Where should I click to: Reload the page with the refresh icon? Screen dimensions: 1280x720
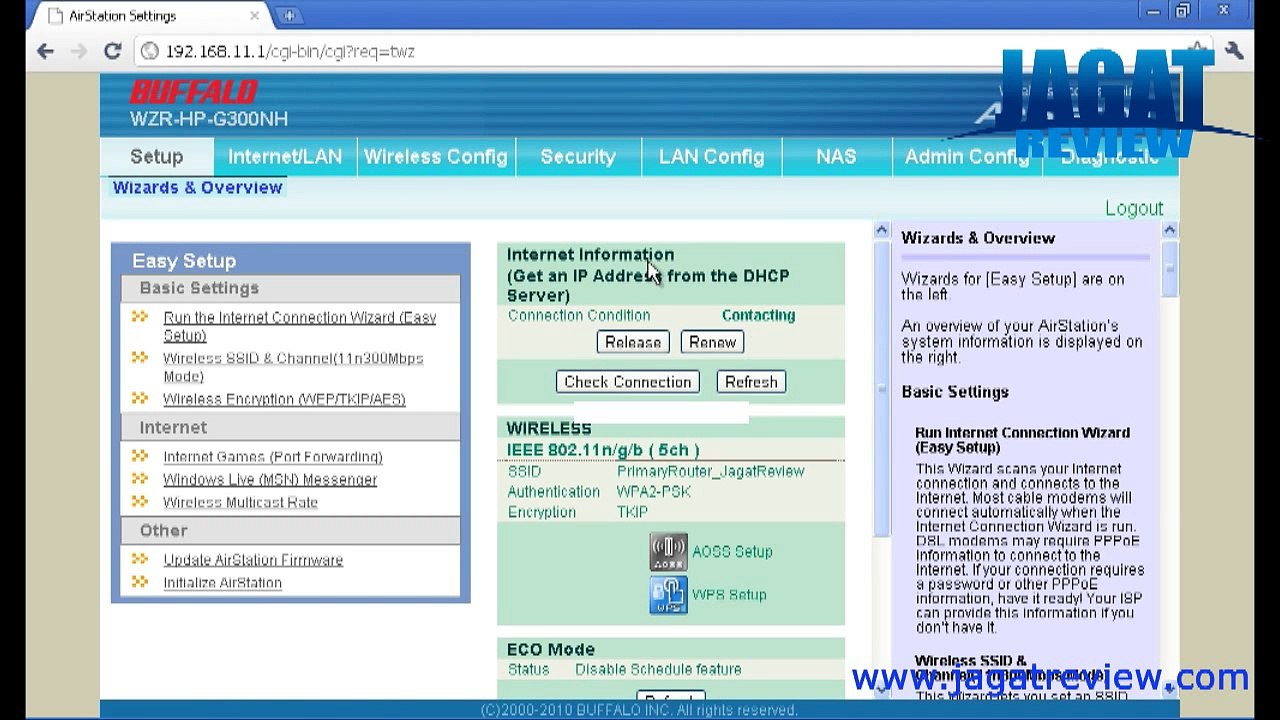click(112, 51)
